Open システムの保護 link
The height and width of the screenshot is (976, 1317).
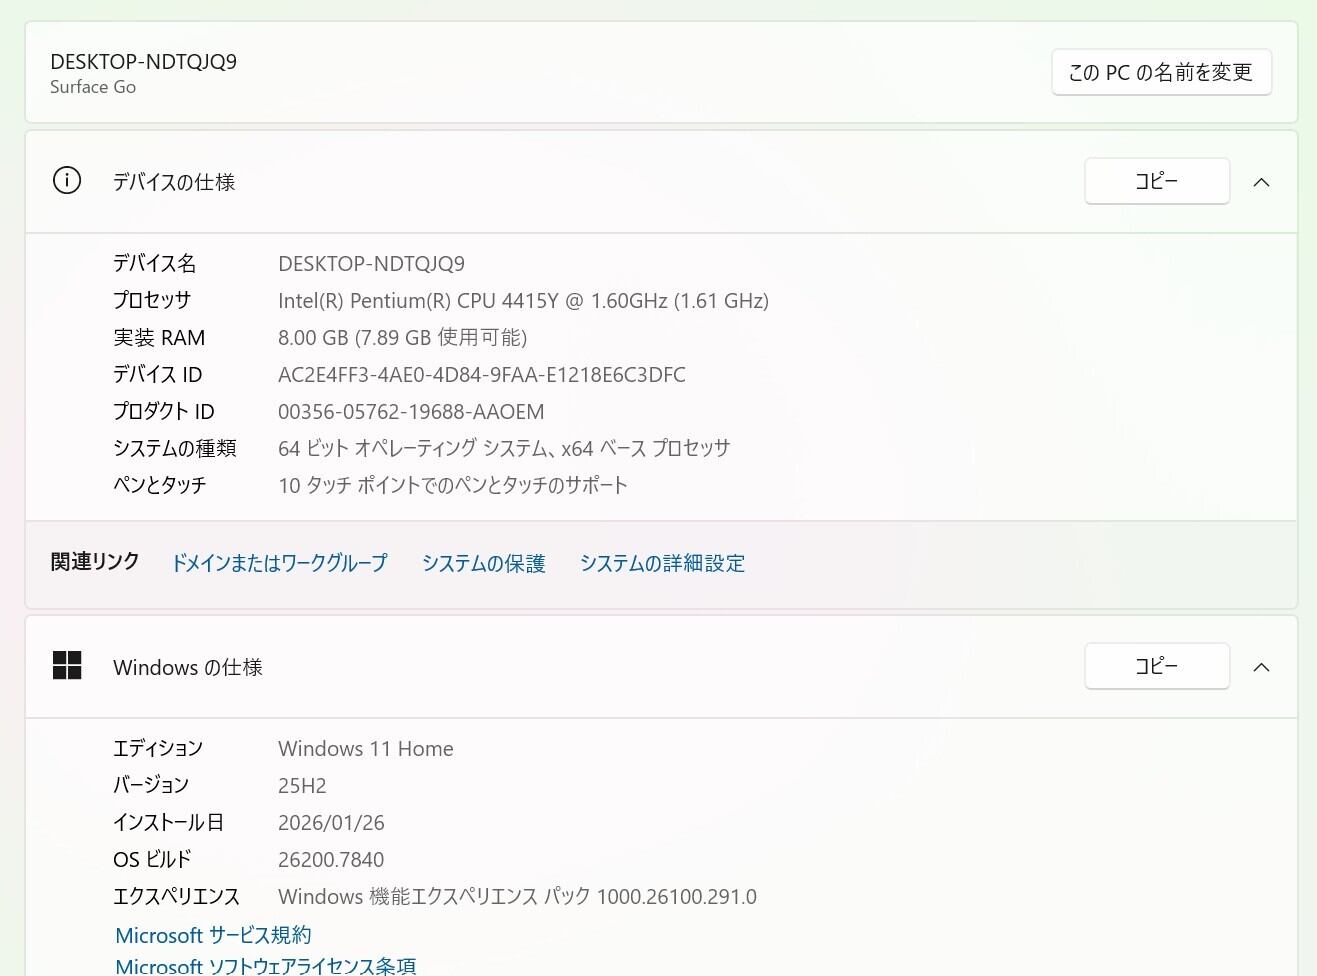coord(484,563)
